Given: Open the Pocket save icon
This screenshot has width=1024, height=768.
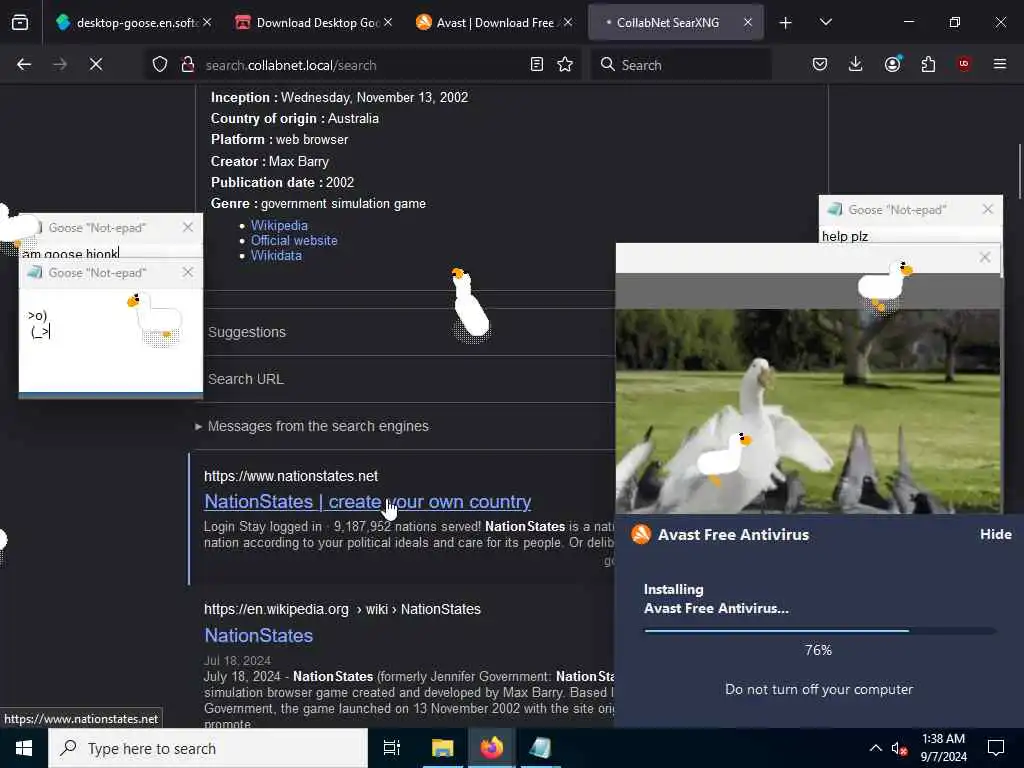Looking at the screenshot, I should (820, 64).
